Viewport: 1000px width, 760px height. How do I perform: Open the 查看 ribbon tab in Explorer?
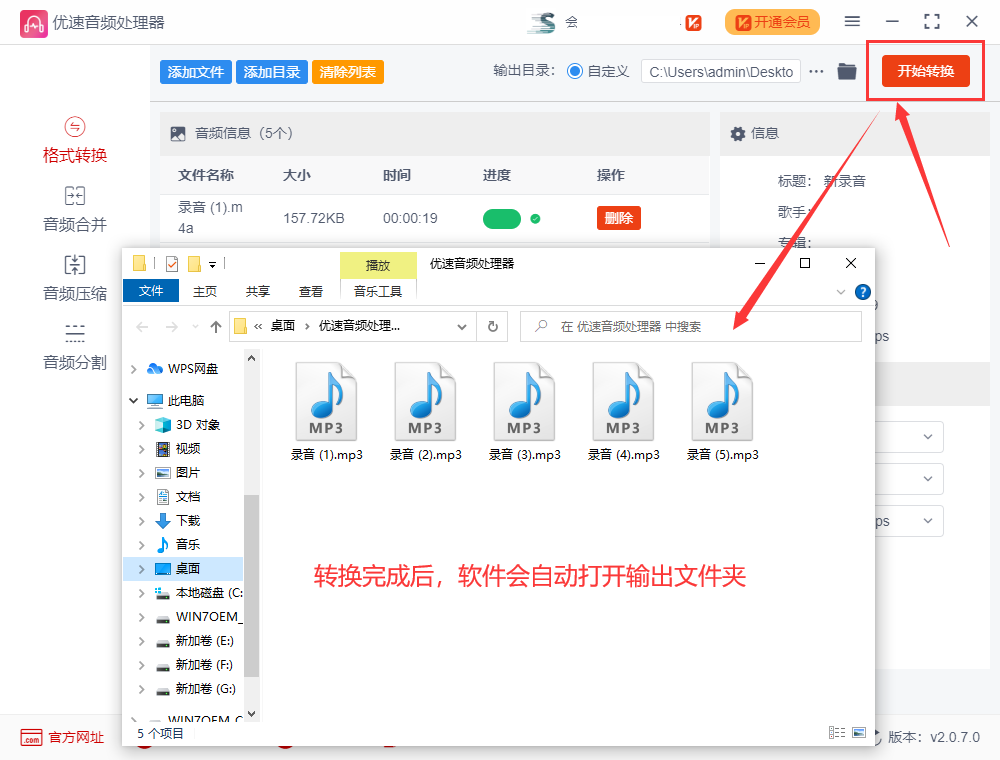tap(311, 291)
